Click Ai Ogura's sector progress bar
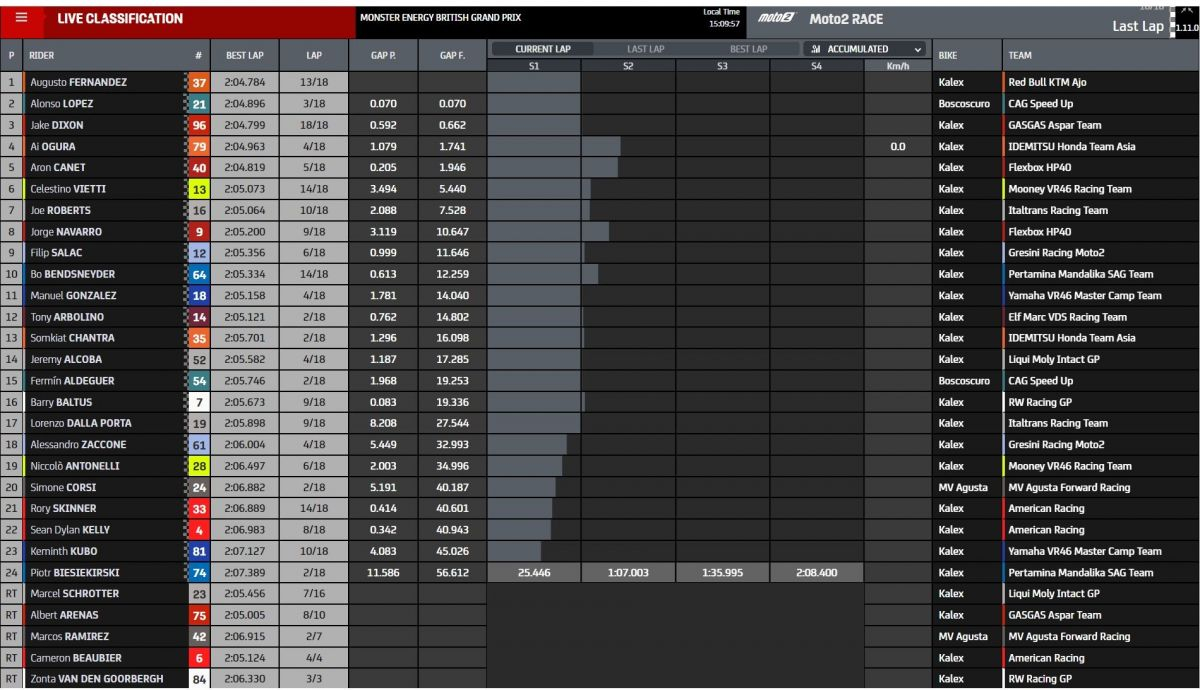 tap(553, 147)
